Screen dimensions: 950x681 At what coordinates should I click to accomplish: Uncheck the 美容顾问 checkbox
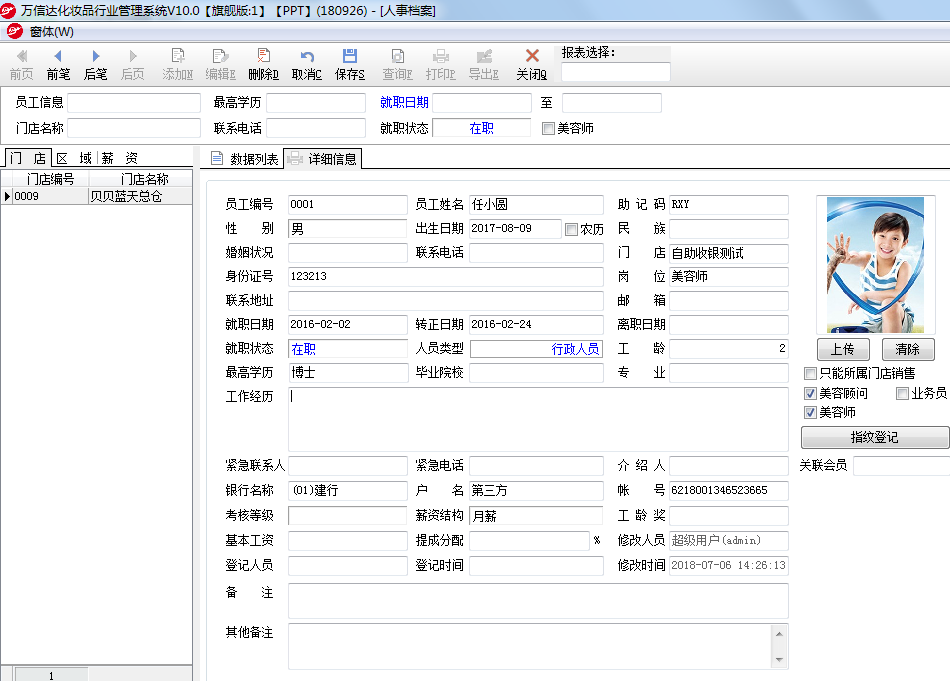click(x=811, y=393)
